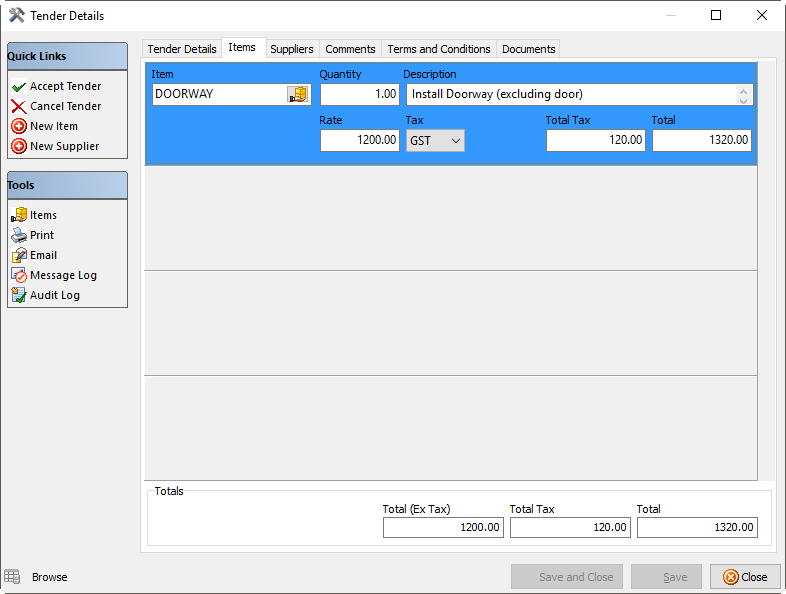The image size is (786, 594).
Task: Go to the Documents tab
Action: (x=528, y=49)
